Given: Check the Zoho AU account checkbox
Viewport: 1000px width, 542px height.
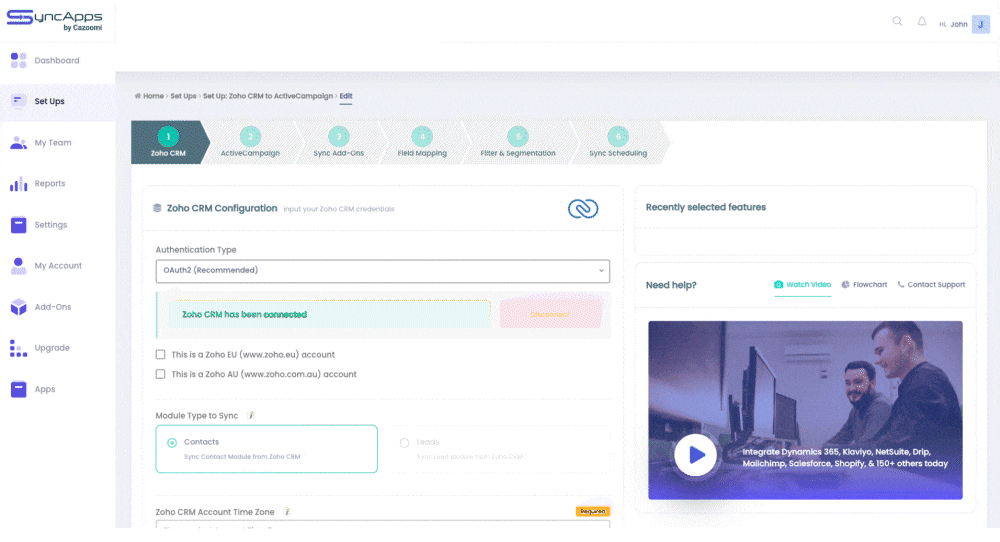Looking at the screenshot, I should click(x=161, y=374).
